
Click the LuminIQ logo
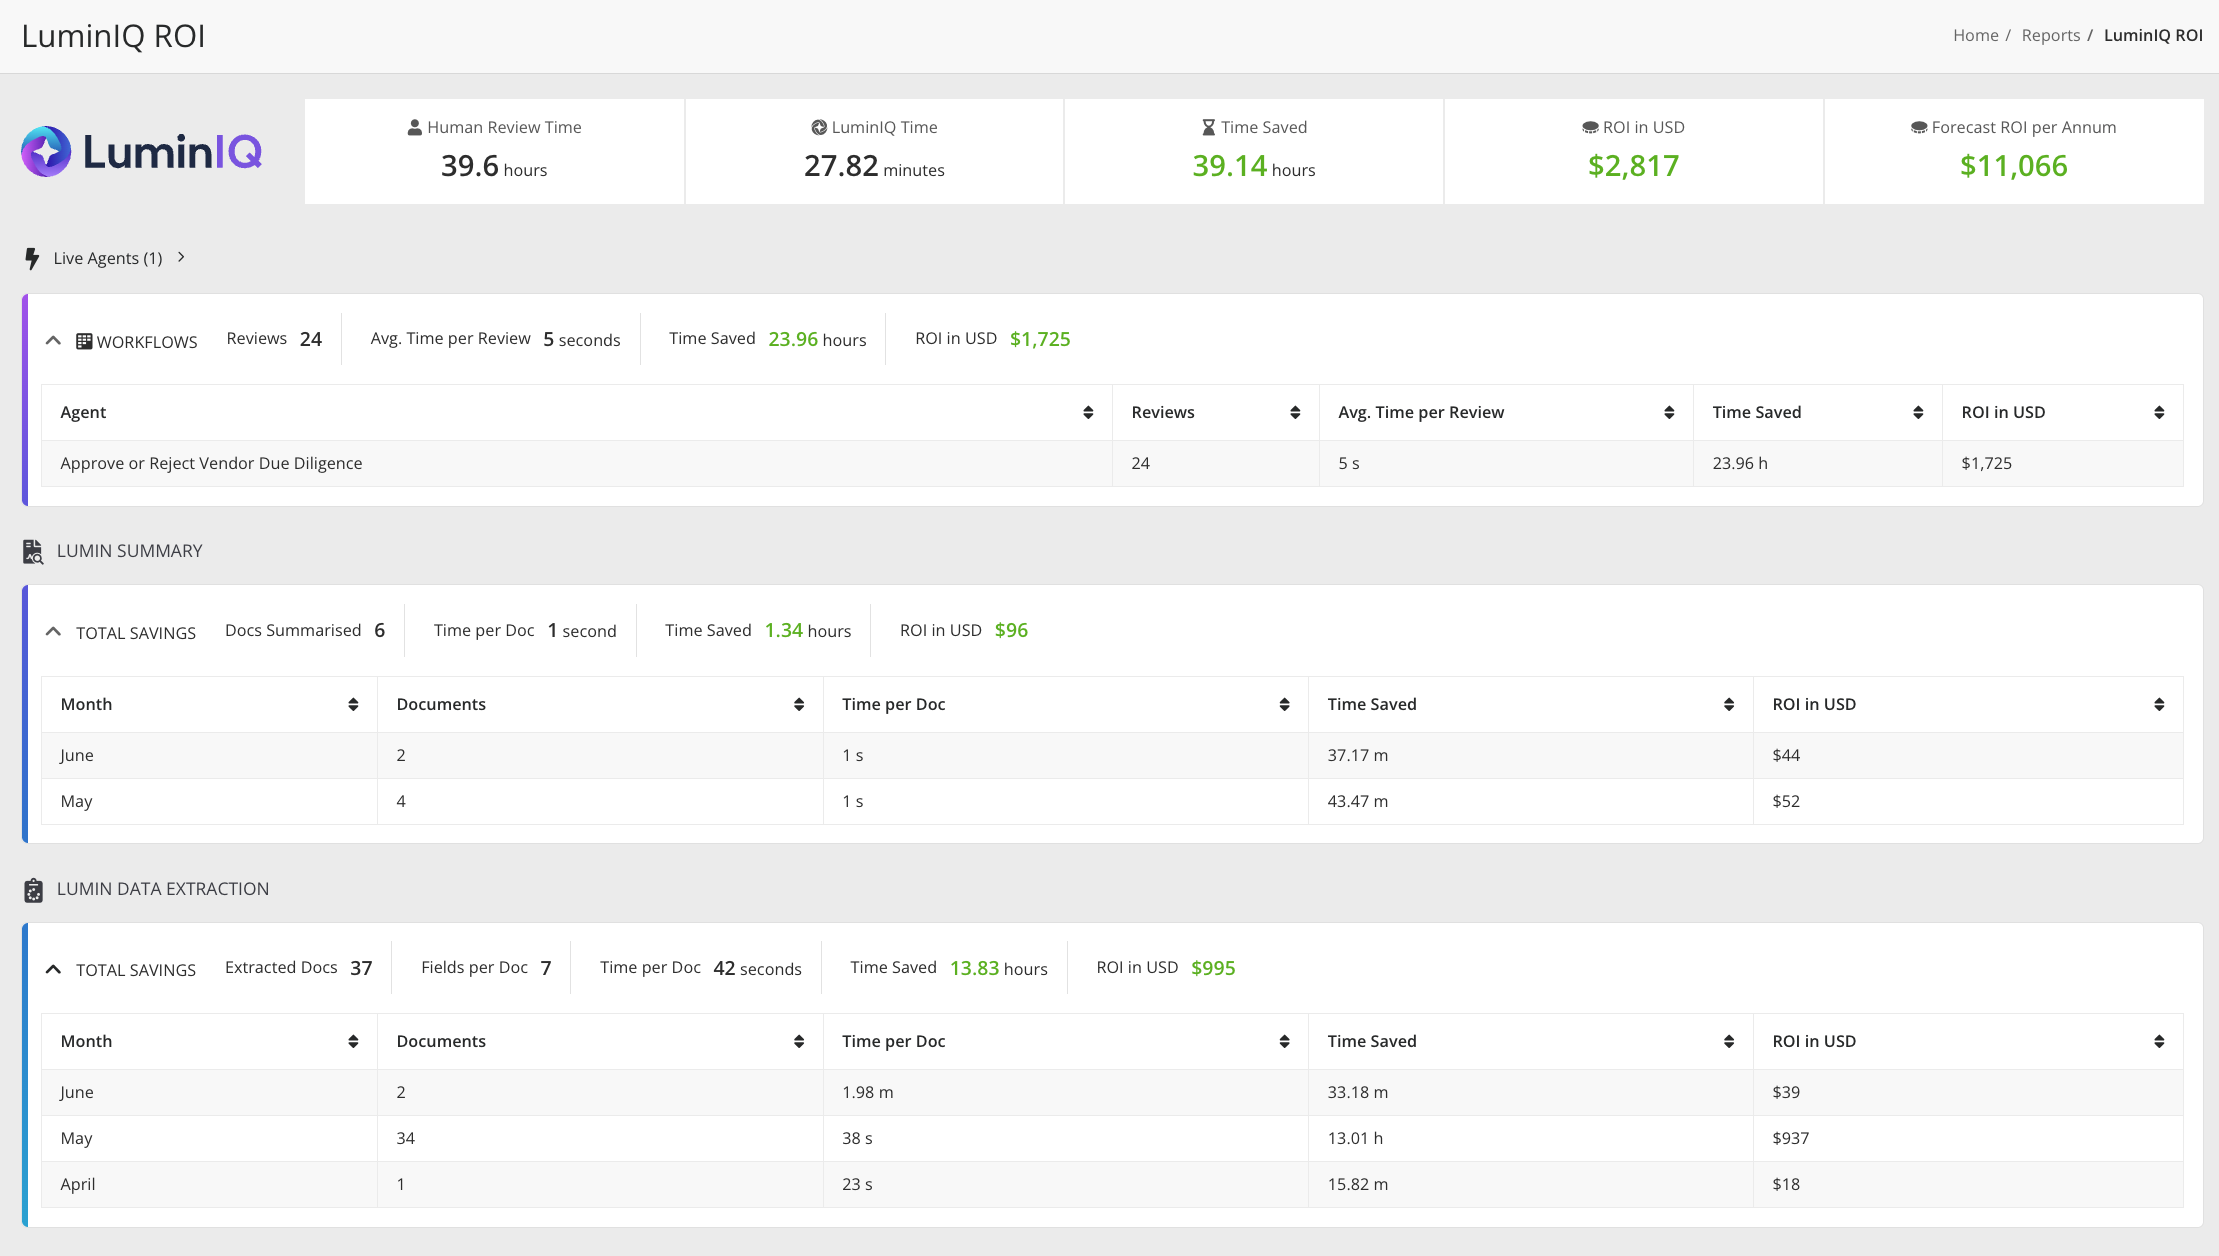pos(141,151)
